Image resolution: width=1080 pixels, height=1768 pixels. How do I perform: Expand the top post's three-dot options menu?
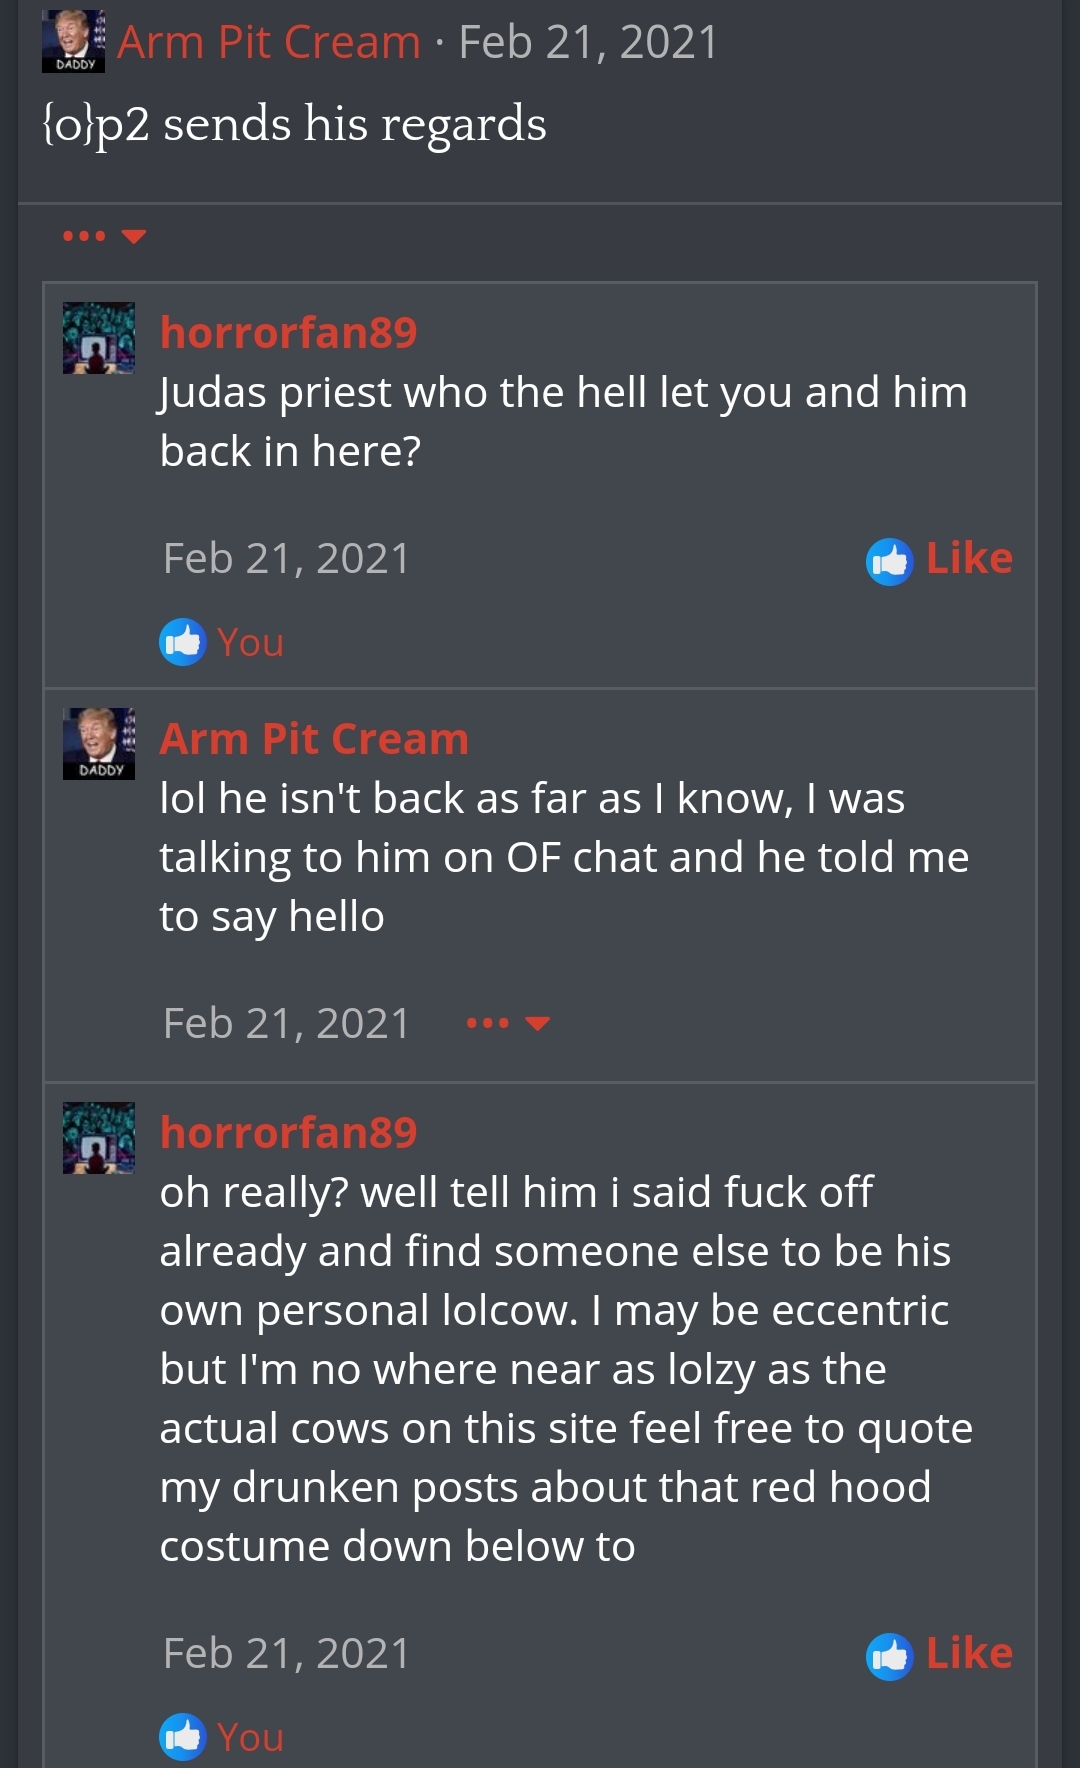[x=104, y=237]
